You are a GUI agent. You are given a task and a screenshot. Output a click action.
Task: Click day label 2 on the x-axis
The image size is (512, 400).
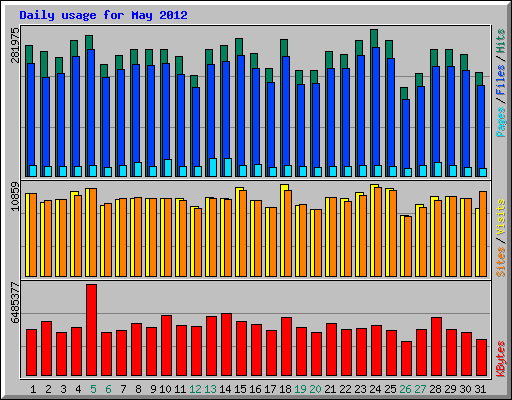pyautogui.click(x=48, y=389)
